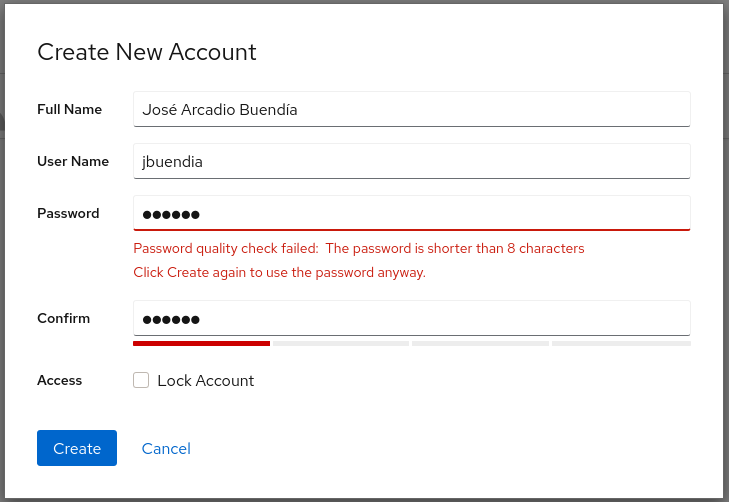729x502 pixels.
Task: Click the Access label
Action: coord(59,380)
